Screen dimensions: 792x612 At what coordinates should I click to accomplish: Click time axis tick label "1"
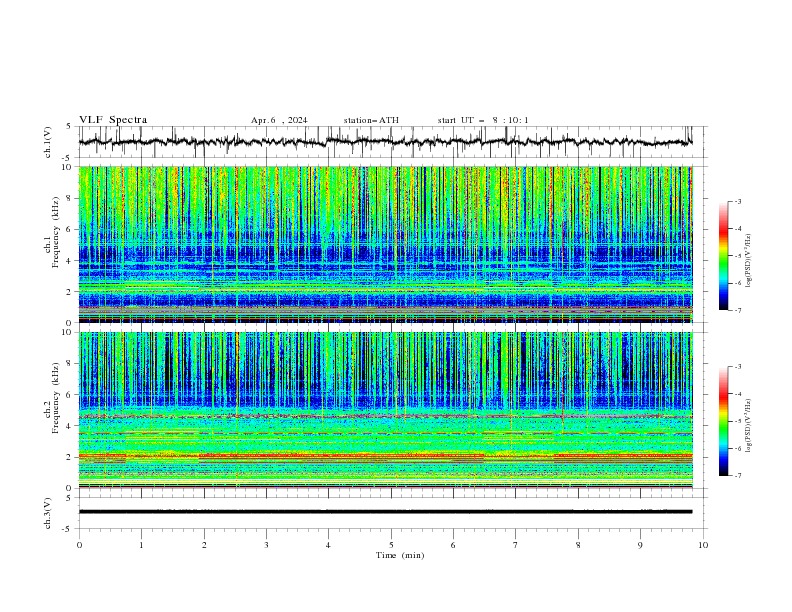pos(141,545)
